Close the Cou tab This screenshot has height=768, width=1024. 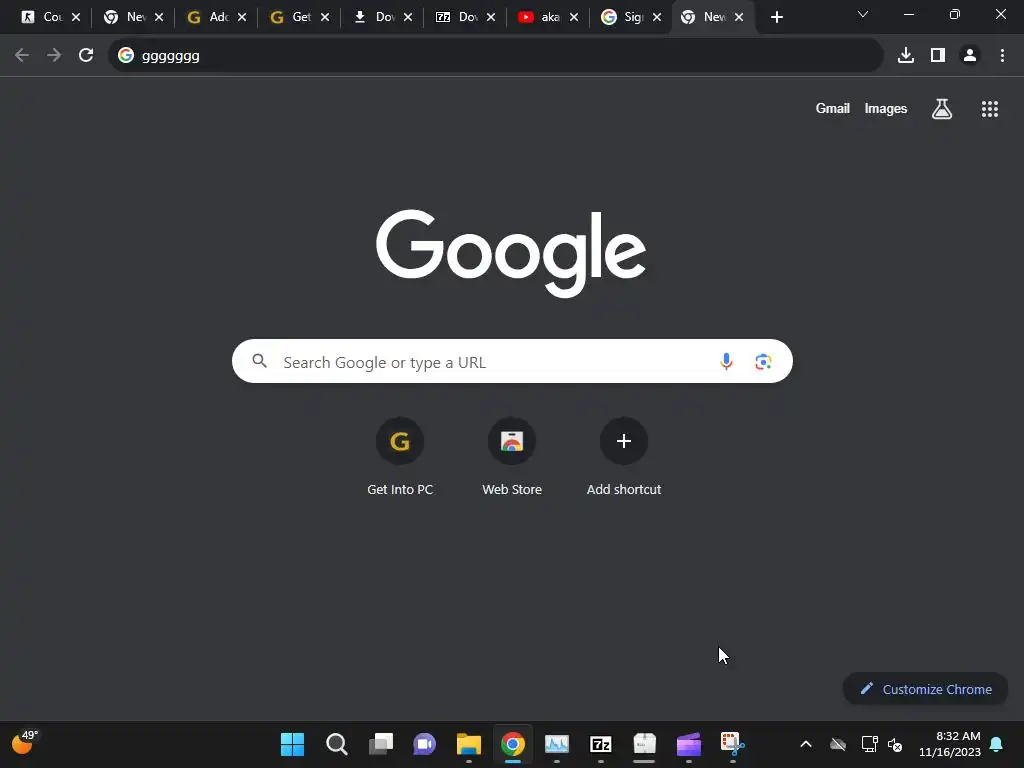point(76,18)
